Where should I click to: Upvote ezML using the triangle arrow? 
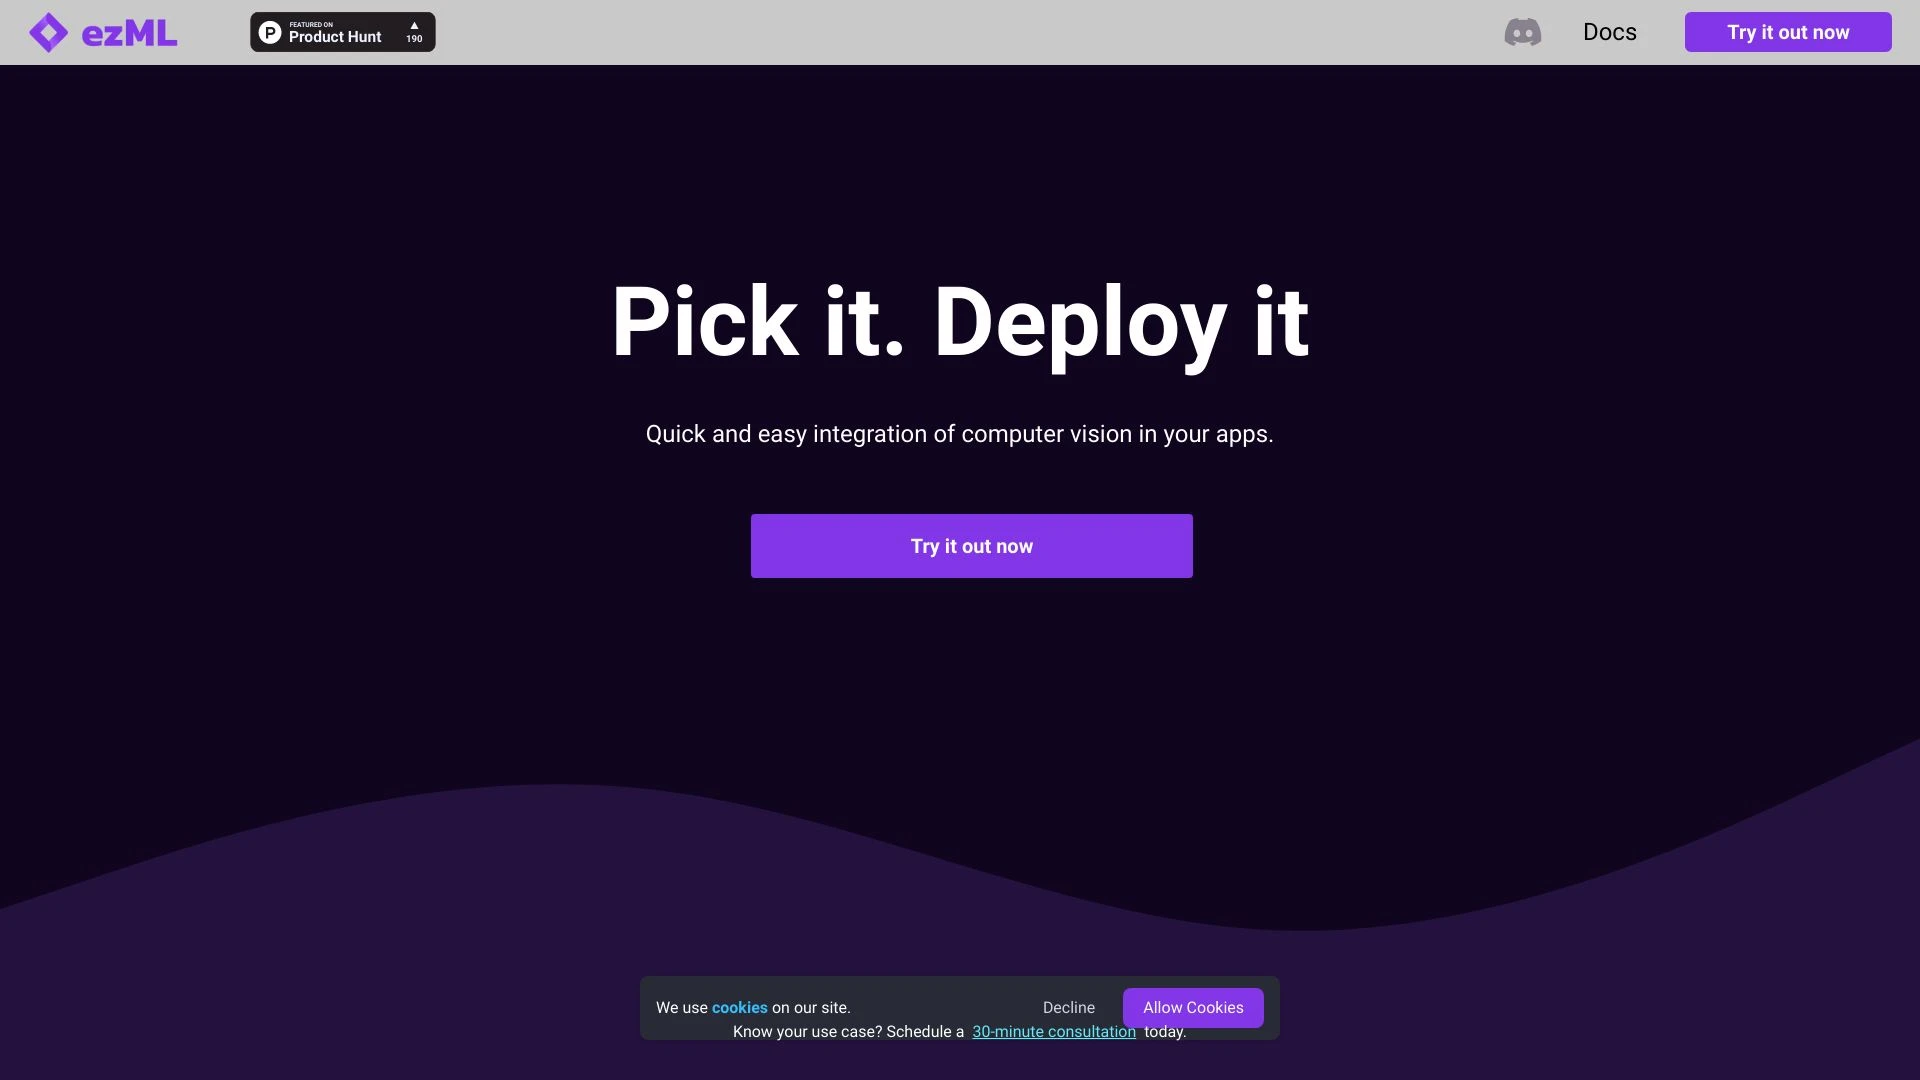point(413,24)
